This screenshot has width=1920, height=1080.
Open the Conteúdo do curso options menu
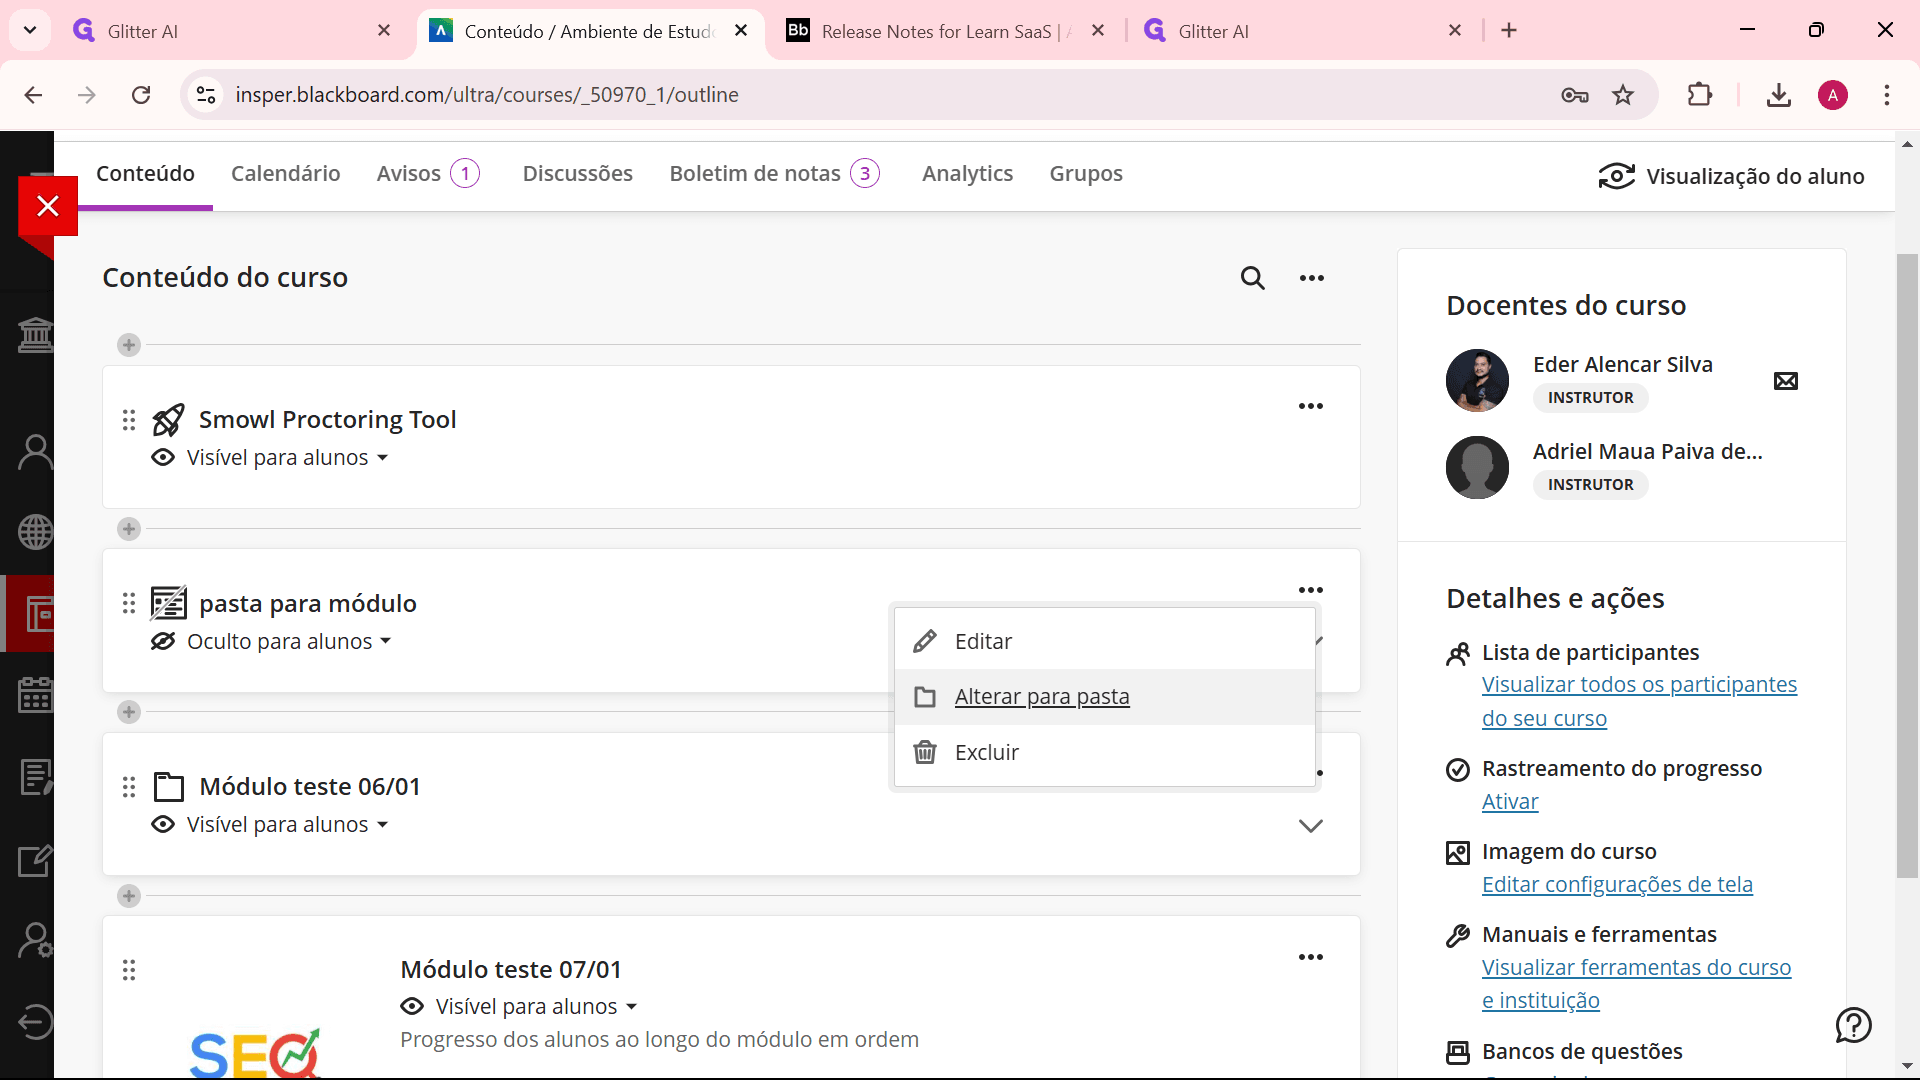[x=1311, y=278]
